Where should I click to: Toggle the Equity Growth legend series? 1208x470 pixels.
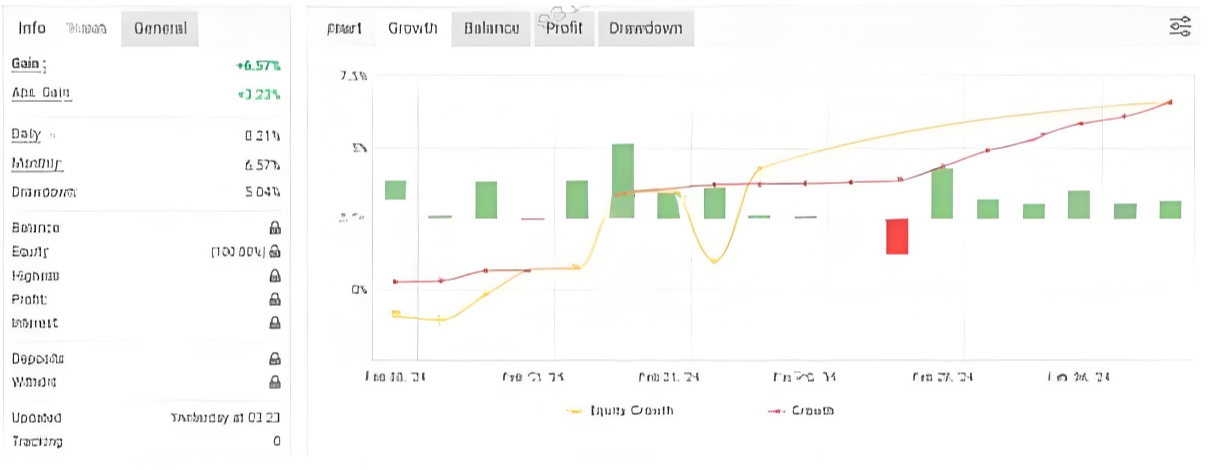(x=620, y=410)
